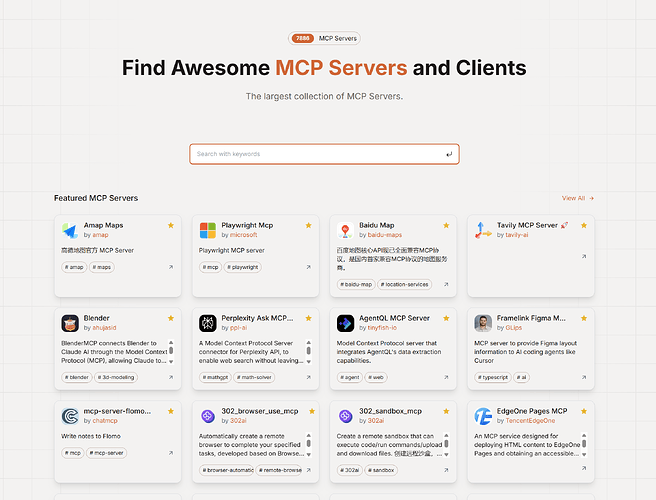Click Blender description scroll down arrow

(171, 362)
